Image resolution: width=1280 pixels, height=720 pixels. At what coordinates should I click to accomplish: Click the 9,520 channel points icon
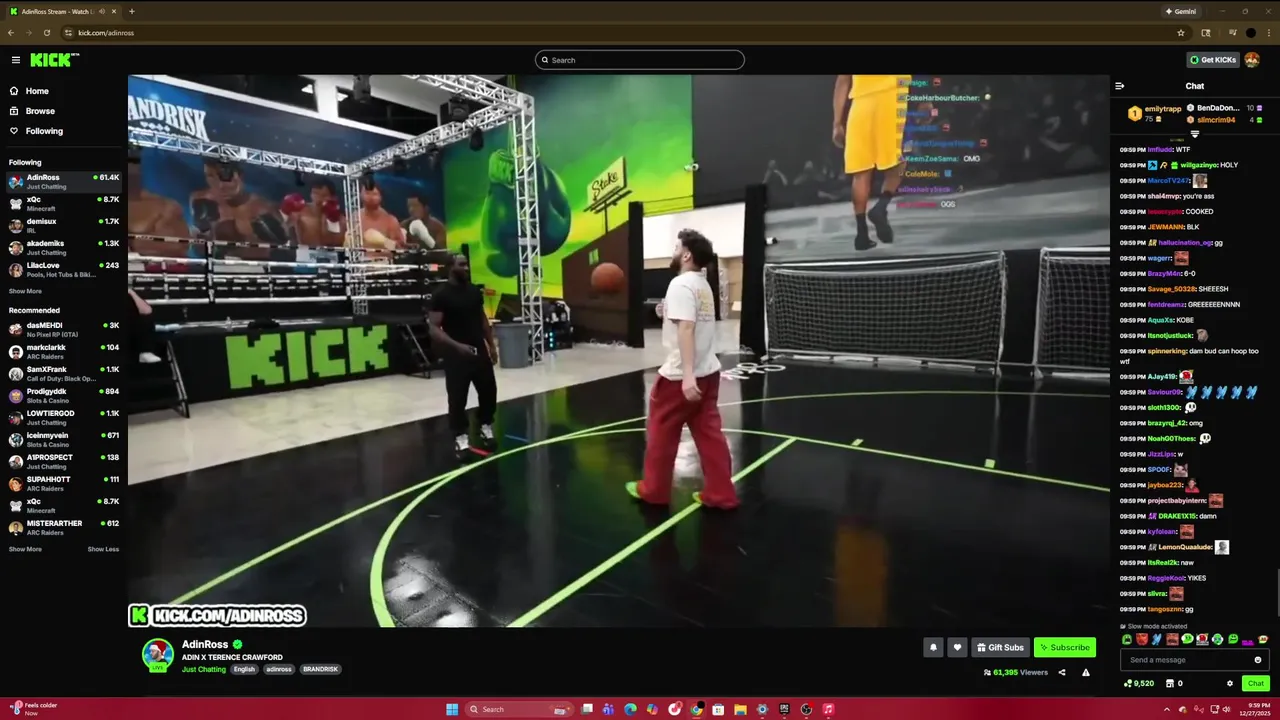(1139, 684)
